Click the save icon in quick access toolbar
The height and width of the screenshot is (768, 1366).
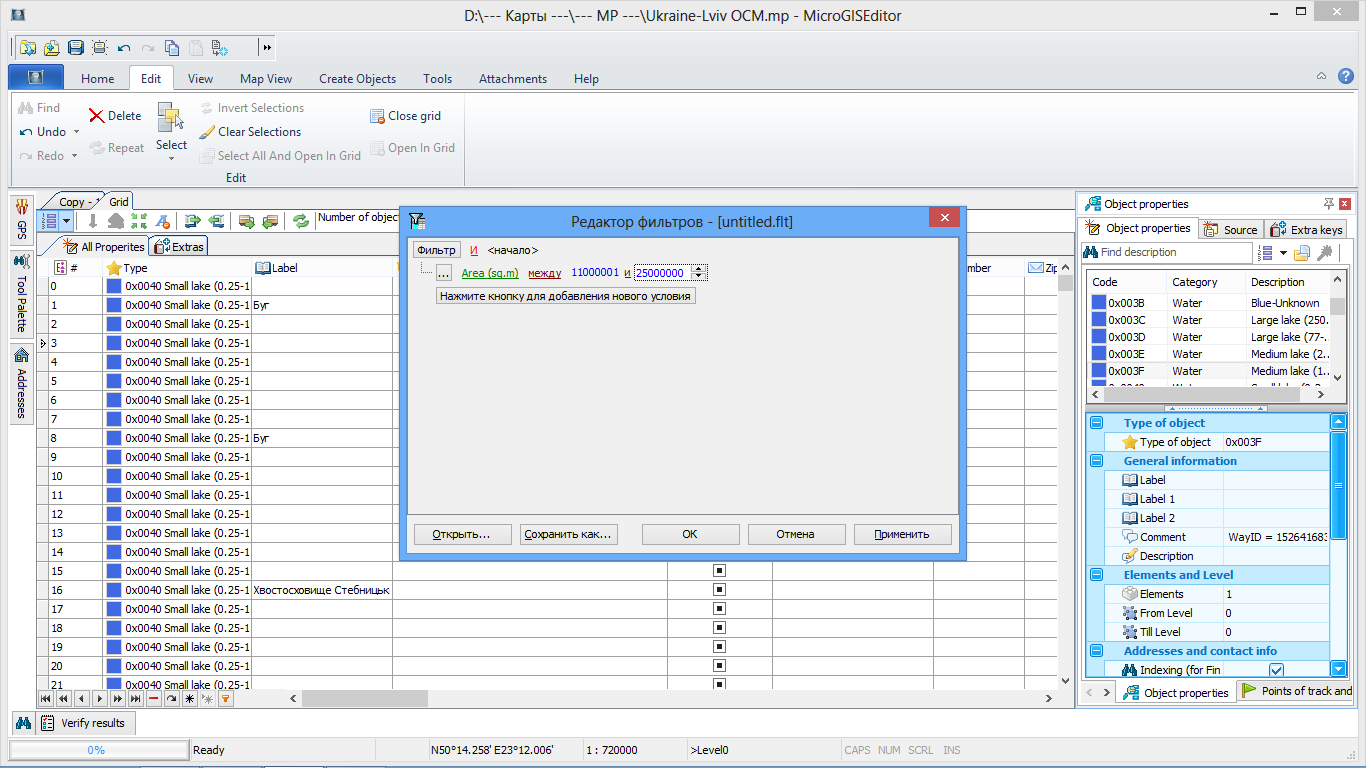coord(75,47)
